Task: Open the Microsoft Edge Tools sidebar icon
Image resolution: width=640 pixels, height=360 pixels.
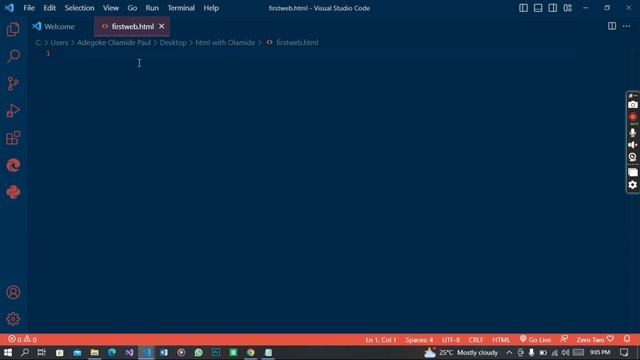Action: [13, 165]
